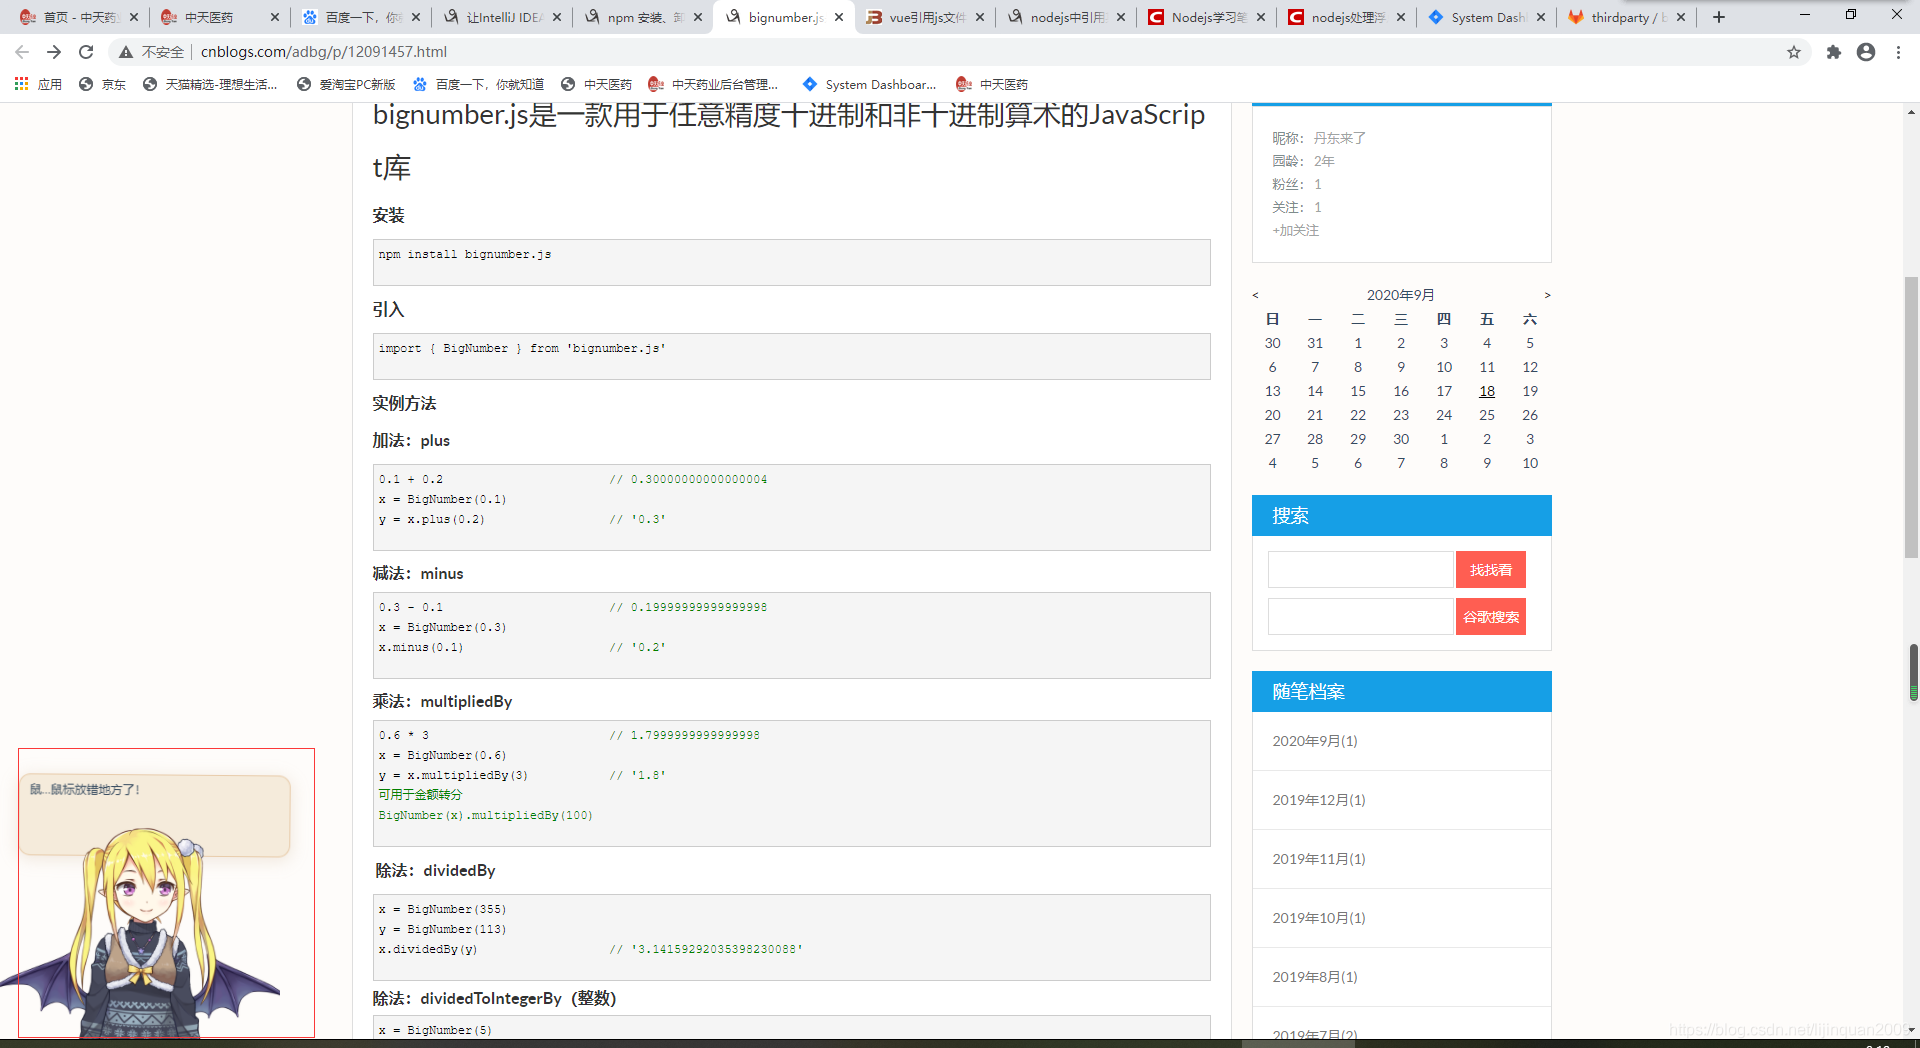The image size is (1920, 1048).
Task: Open the 2019年8月(1) archive
Action: click(x=1314, y=977)
